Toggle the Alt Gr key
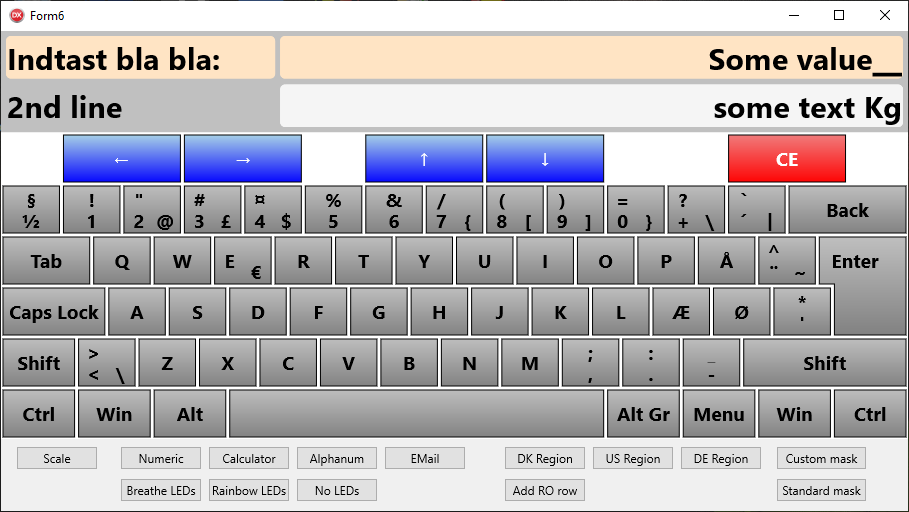 tap(643, 414)
